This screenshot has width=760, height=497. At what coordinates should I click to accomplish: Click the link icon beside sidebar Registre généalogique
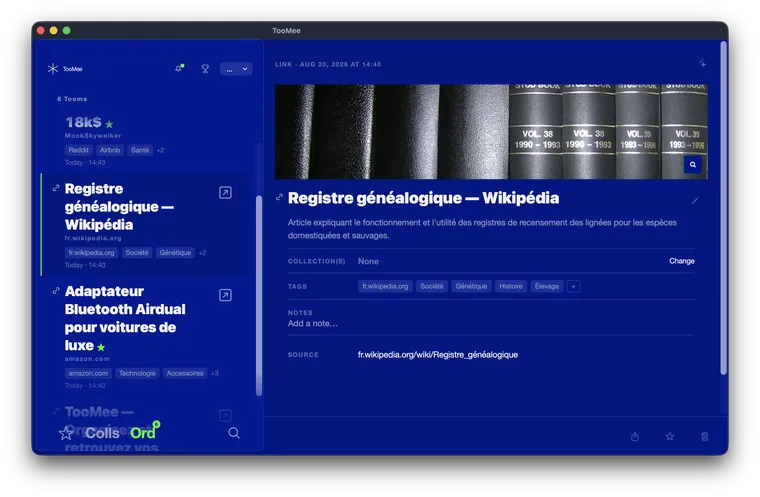(x=56, y=188)
